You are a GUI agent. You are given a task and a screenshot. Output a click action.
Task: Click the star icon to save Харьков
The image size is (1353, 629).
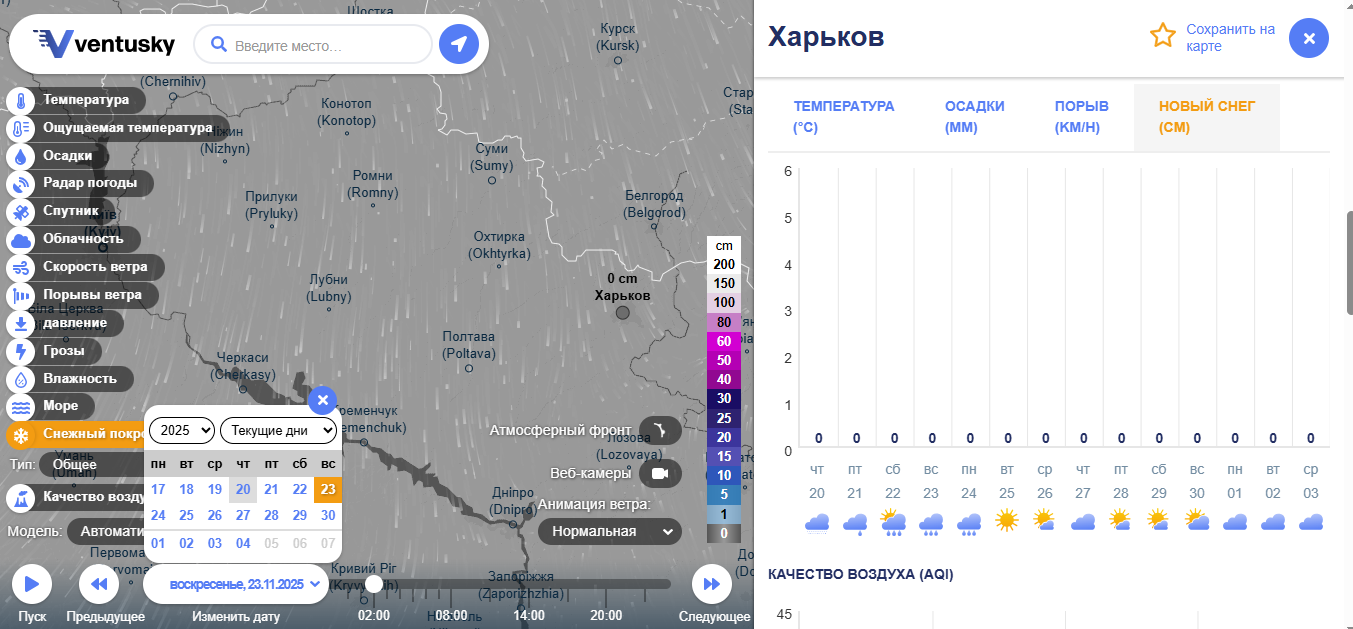[1162, 37]
